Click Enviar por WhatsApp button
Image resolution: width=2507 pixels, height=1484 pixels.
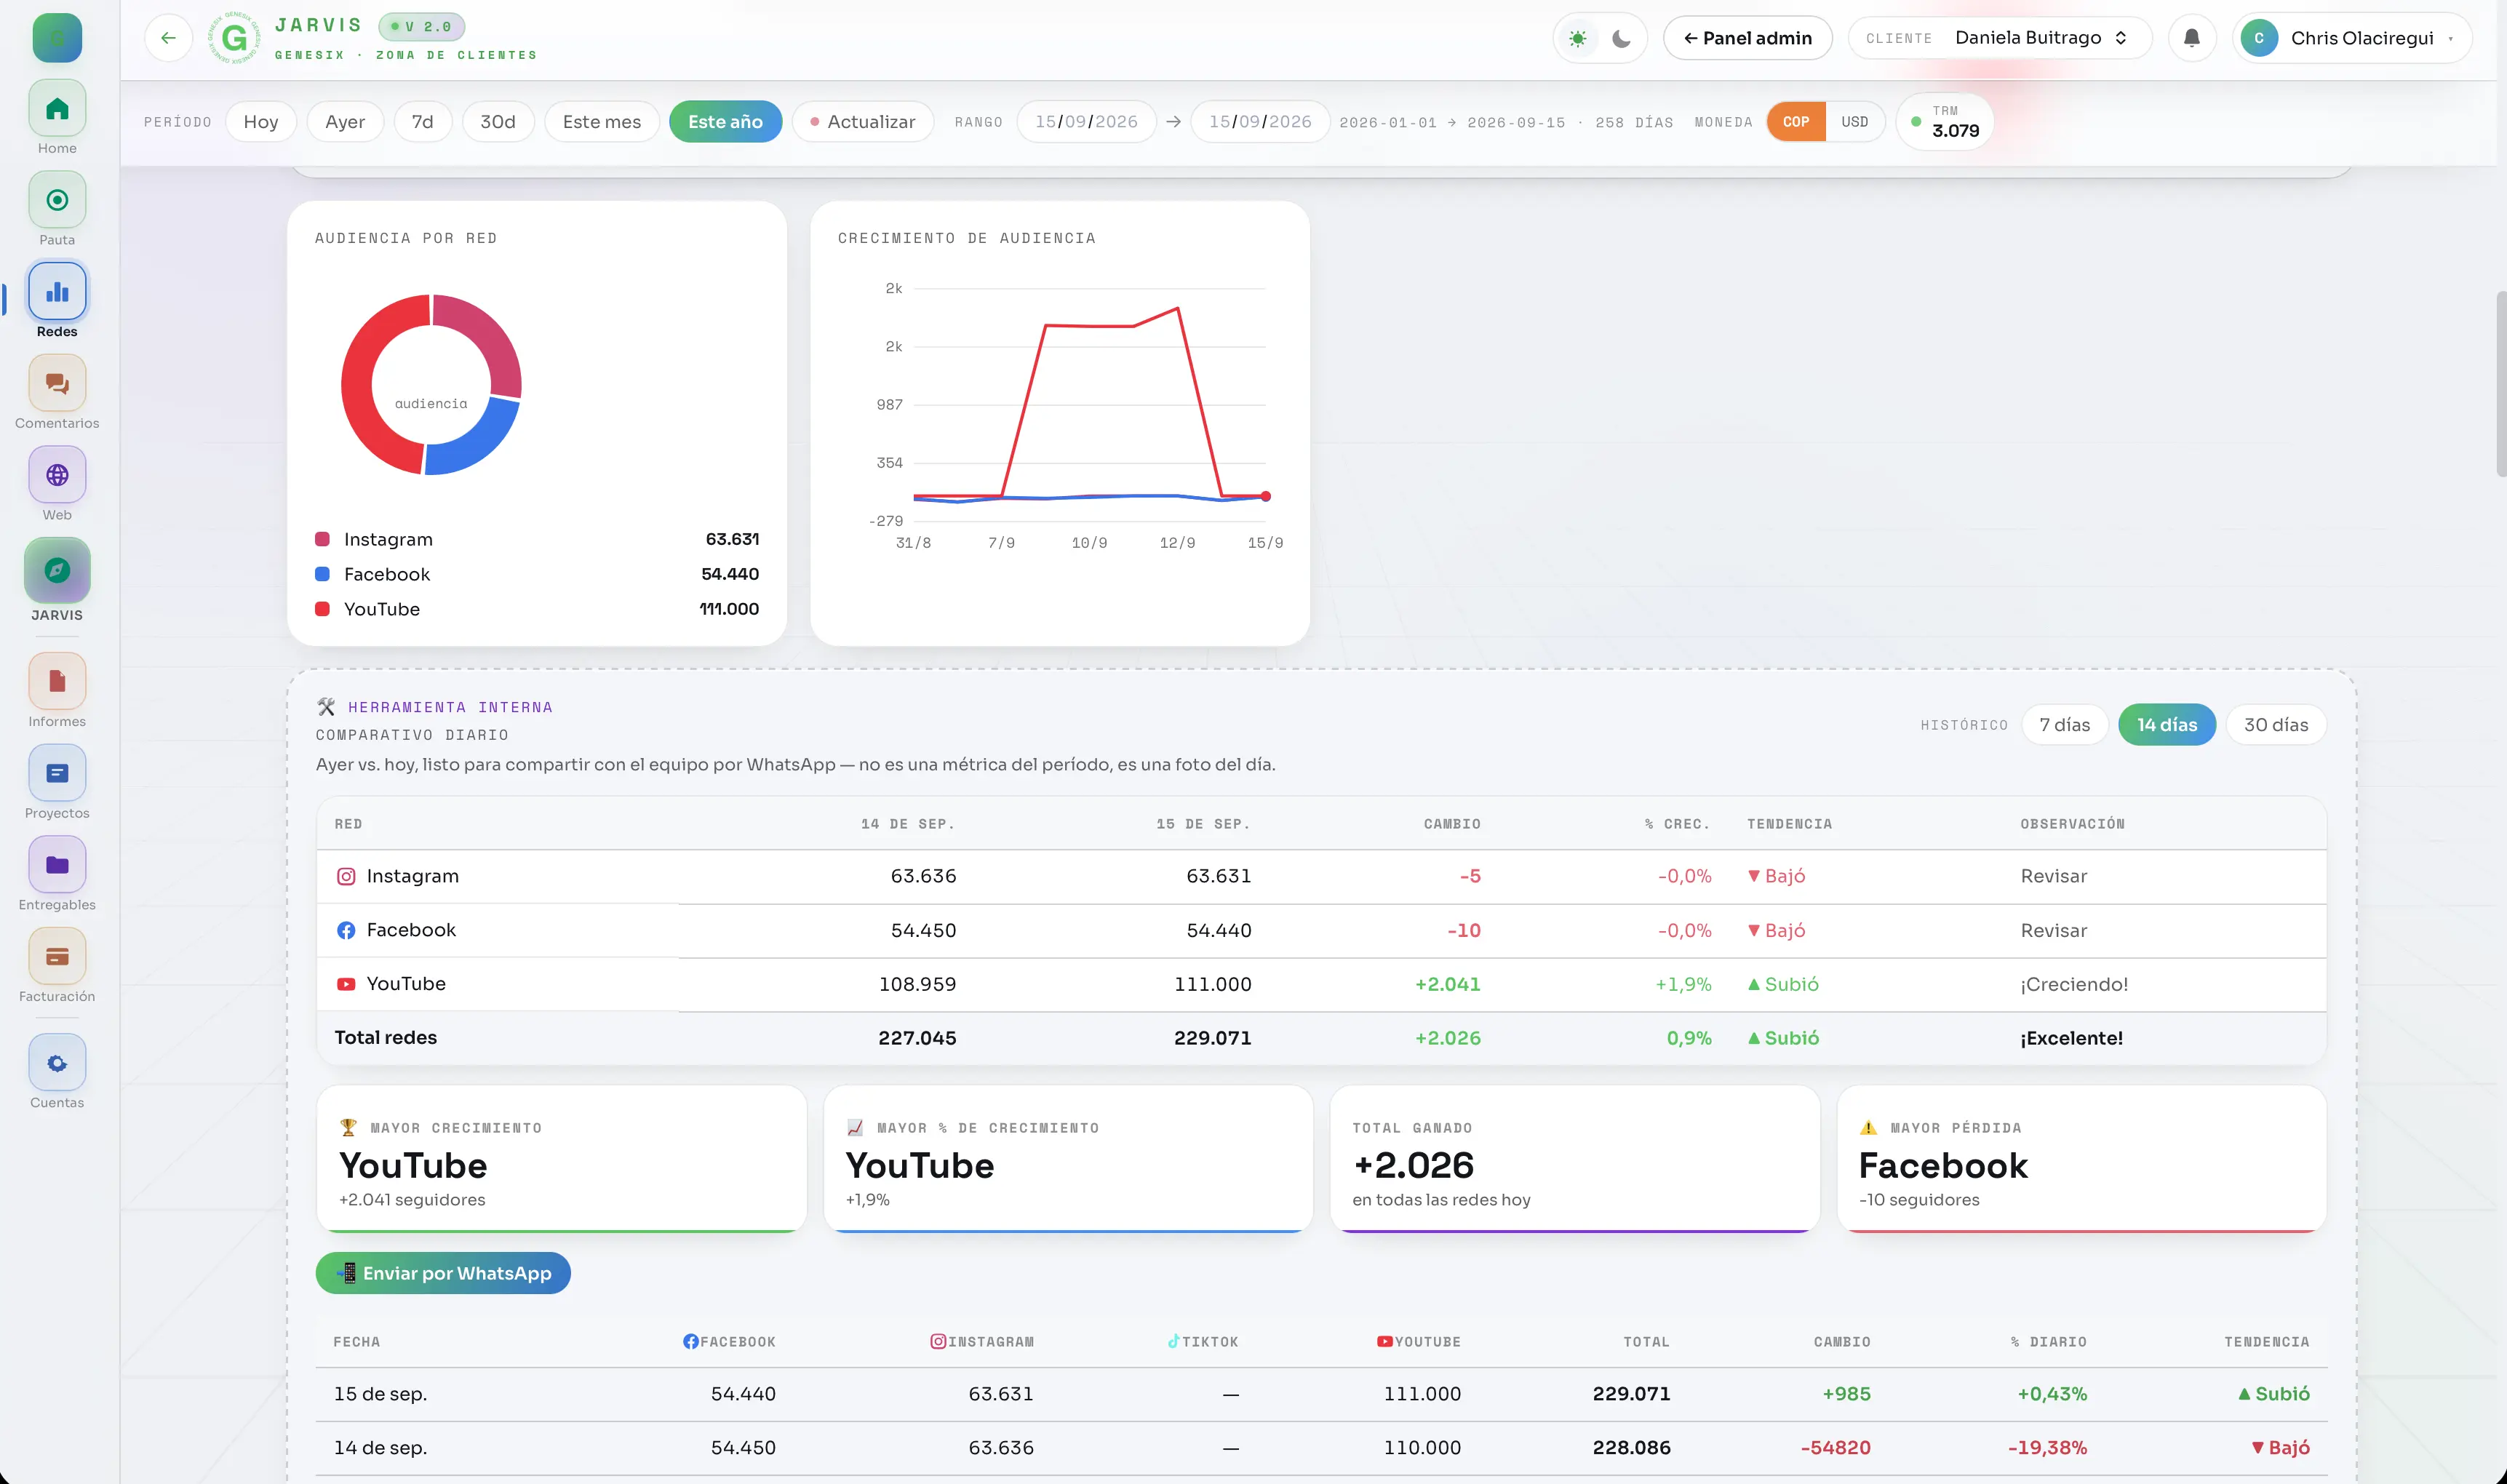coord(443,1273)
